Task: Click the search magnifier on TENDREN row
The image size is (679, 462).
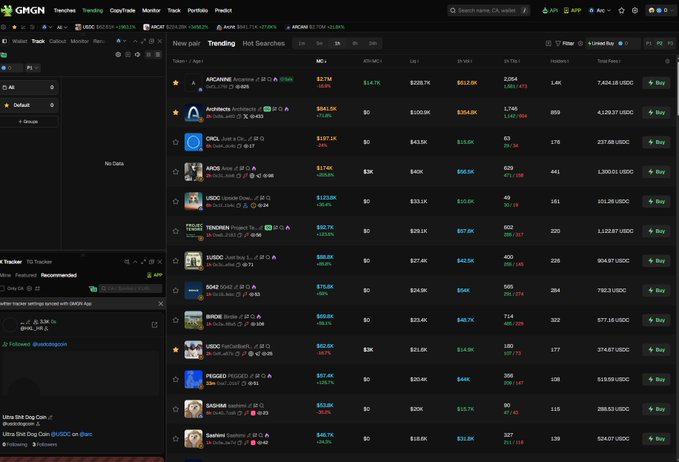Action: click(x=281, y=228)
